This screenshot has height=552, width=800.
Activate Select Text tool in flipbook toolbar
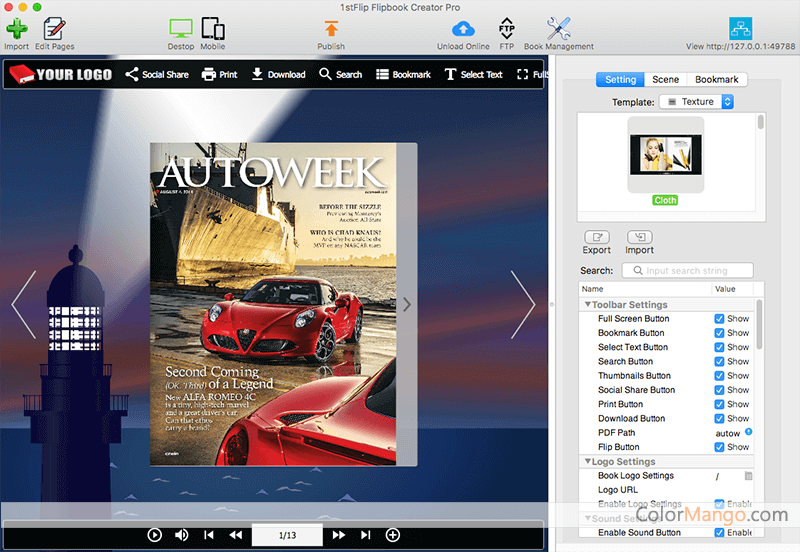473,74
